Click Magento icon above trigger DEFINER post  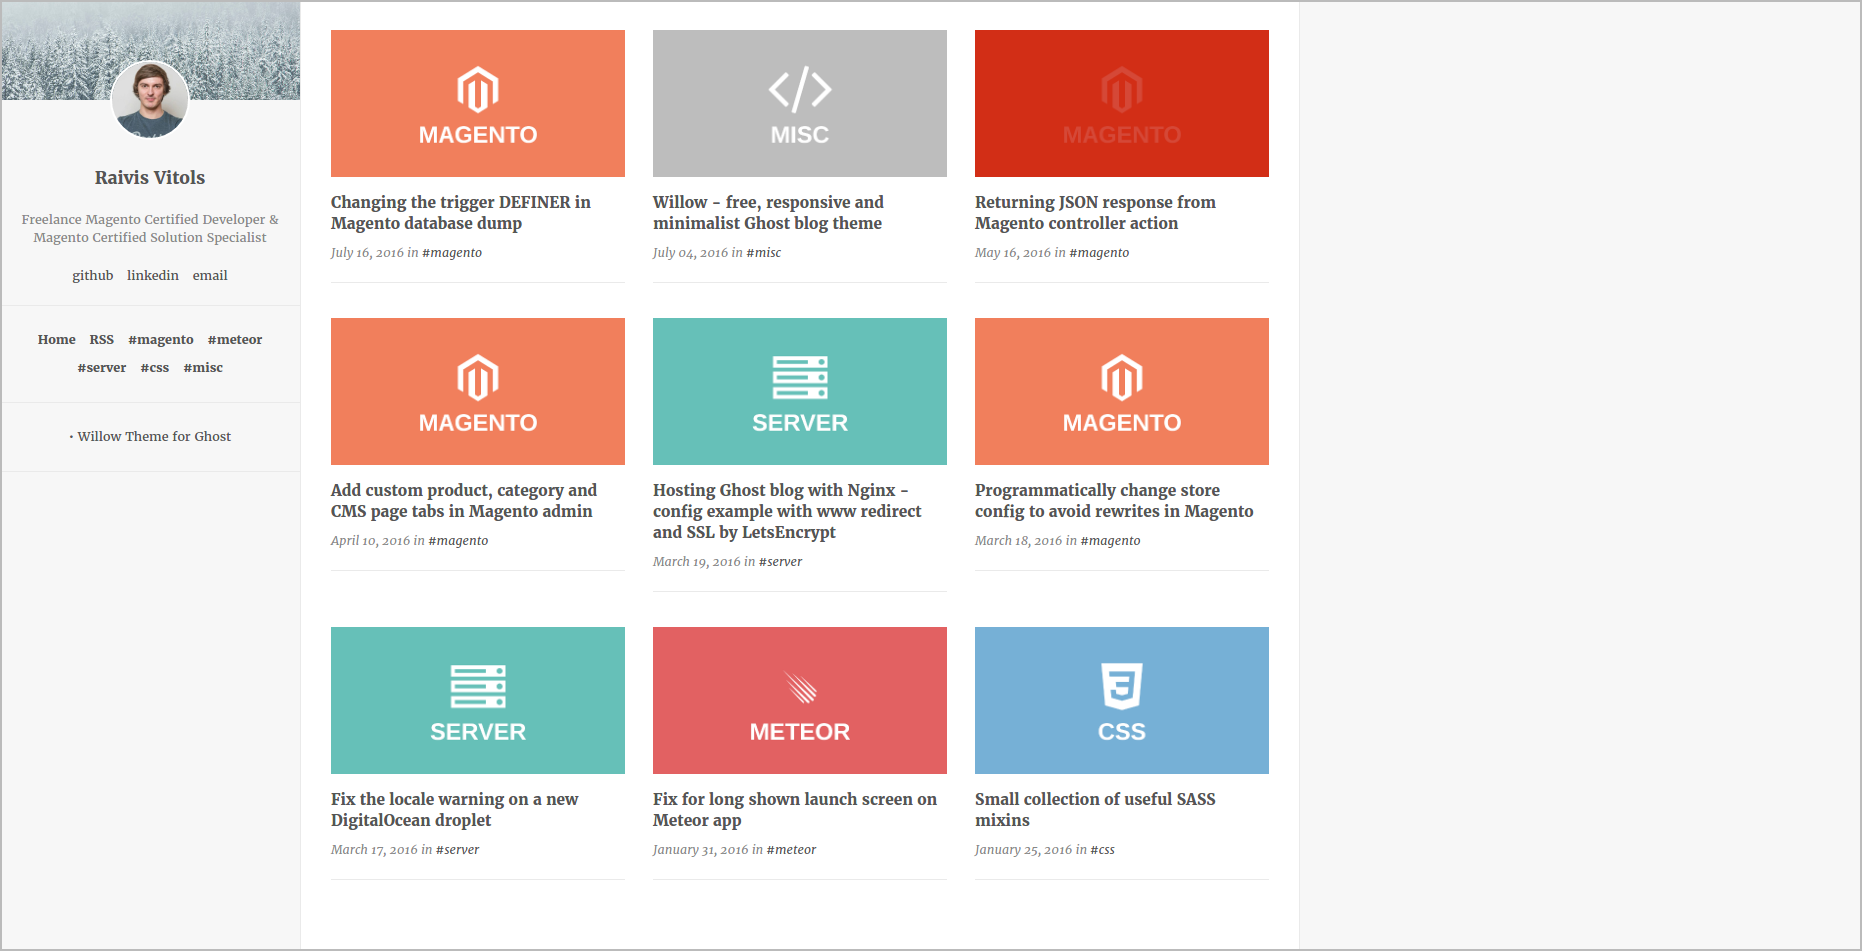478,90
